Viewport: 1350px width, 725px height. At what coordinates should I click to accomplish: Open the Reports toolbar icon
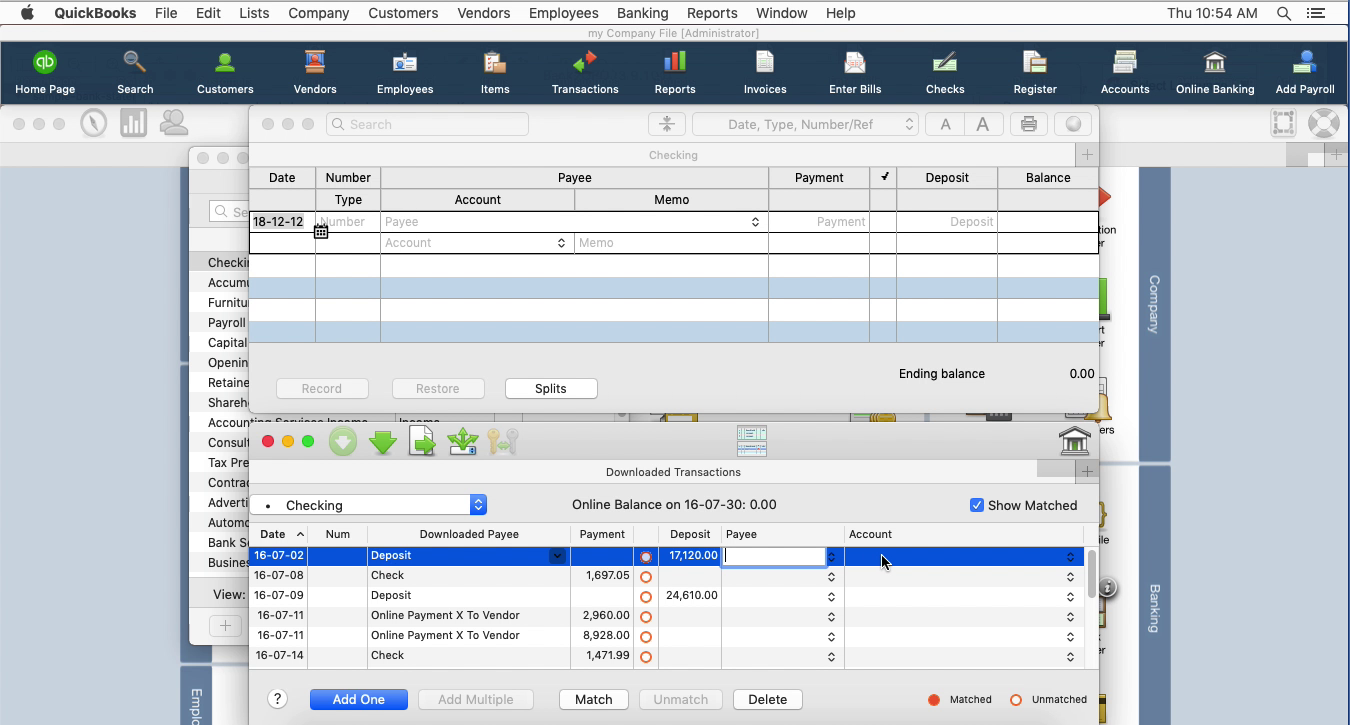tap(675, 72)
